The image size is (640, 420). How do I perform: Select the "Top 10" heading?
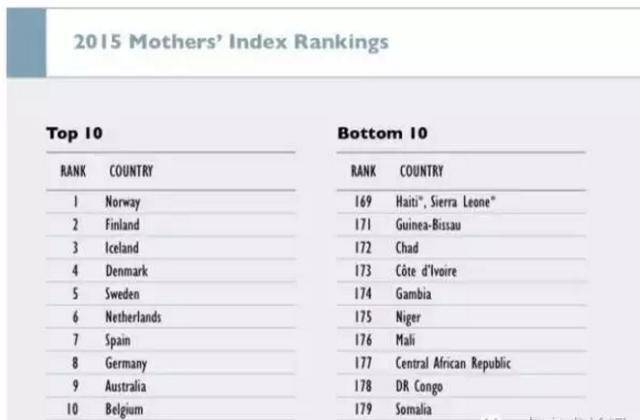coord(75,133)
